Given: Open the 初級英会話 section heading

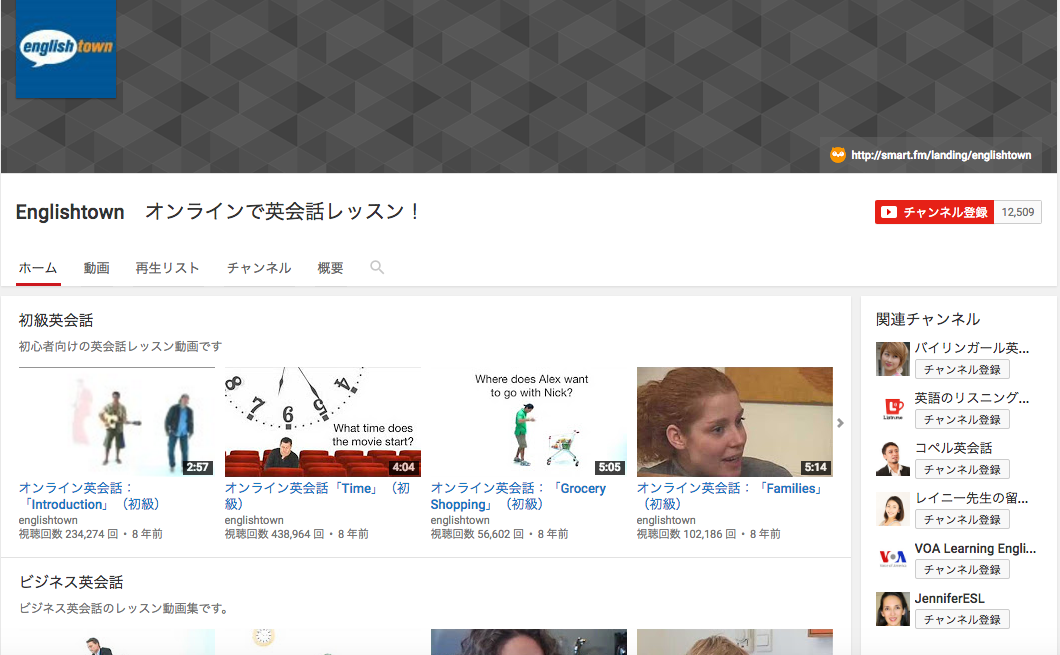Looking at the screenshot, I should point(56,320).
